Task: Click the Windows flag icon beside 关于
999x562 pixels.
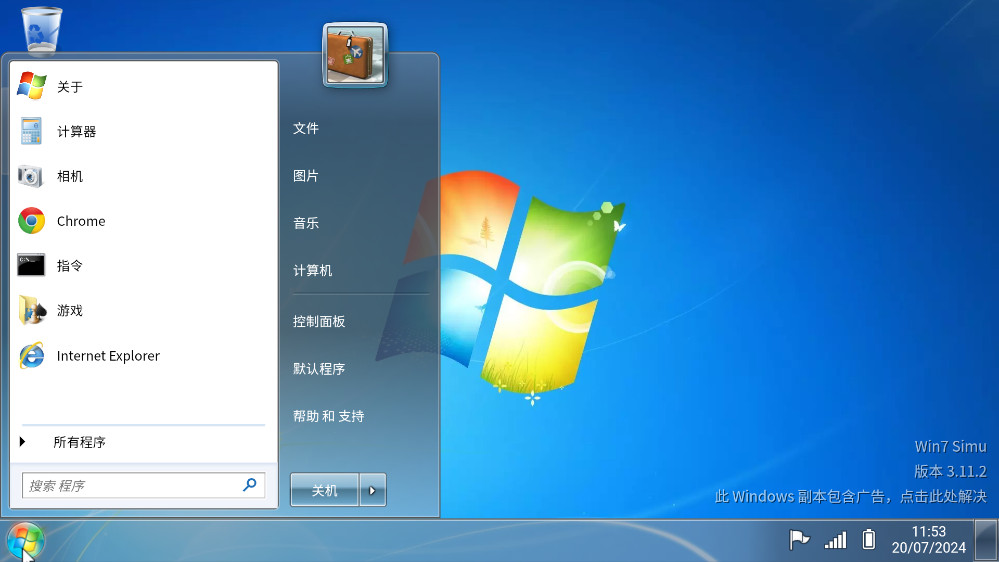Action: pyautogui.click(x=32, y=87)
